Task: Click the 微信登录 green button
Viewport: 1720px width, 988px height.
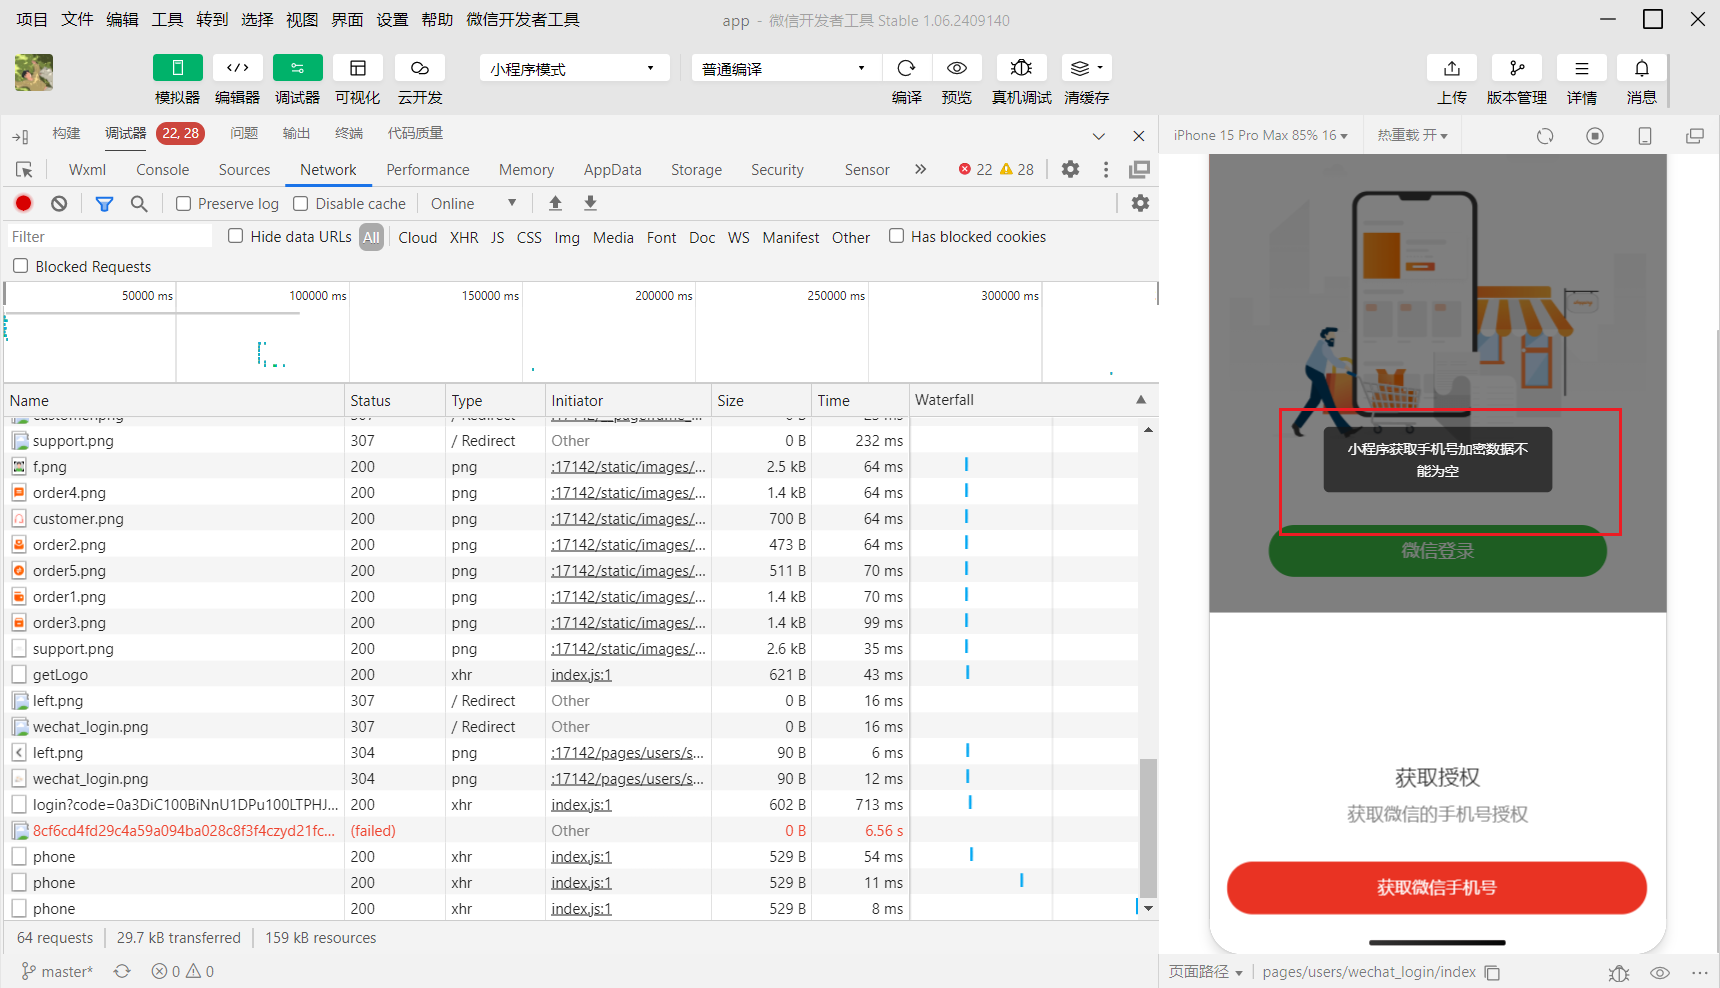Action: pyautogui.click(x=1437, y=551)
